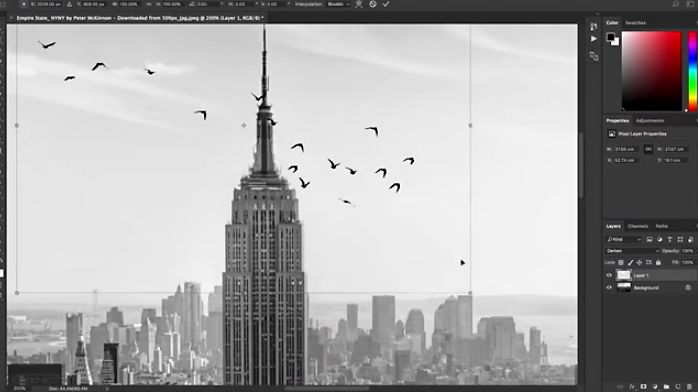
Task: Create new group with folder icon
Action: click(x=666, y=387)
